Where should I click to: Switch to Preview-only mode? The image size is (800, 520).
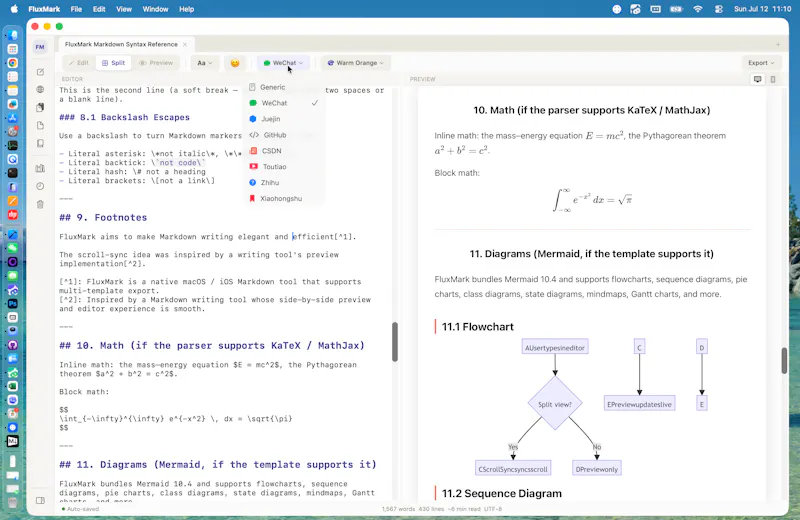(x=156, y=63)
